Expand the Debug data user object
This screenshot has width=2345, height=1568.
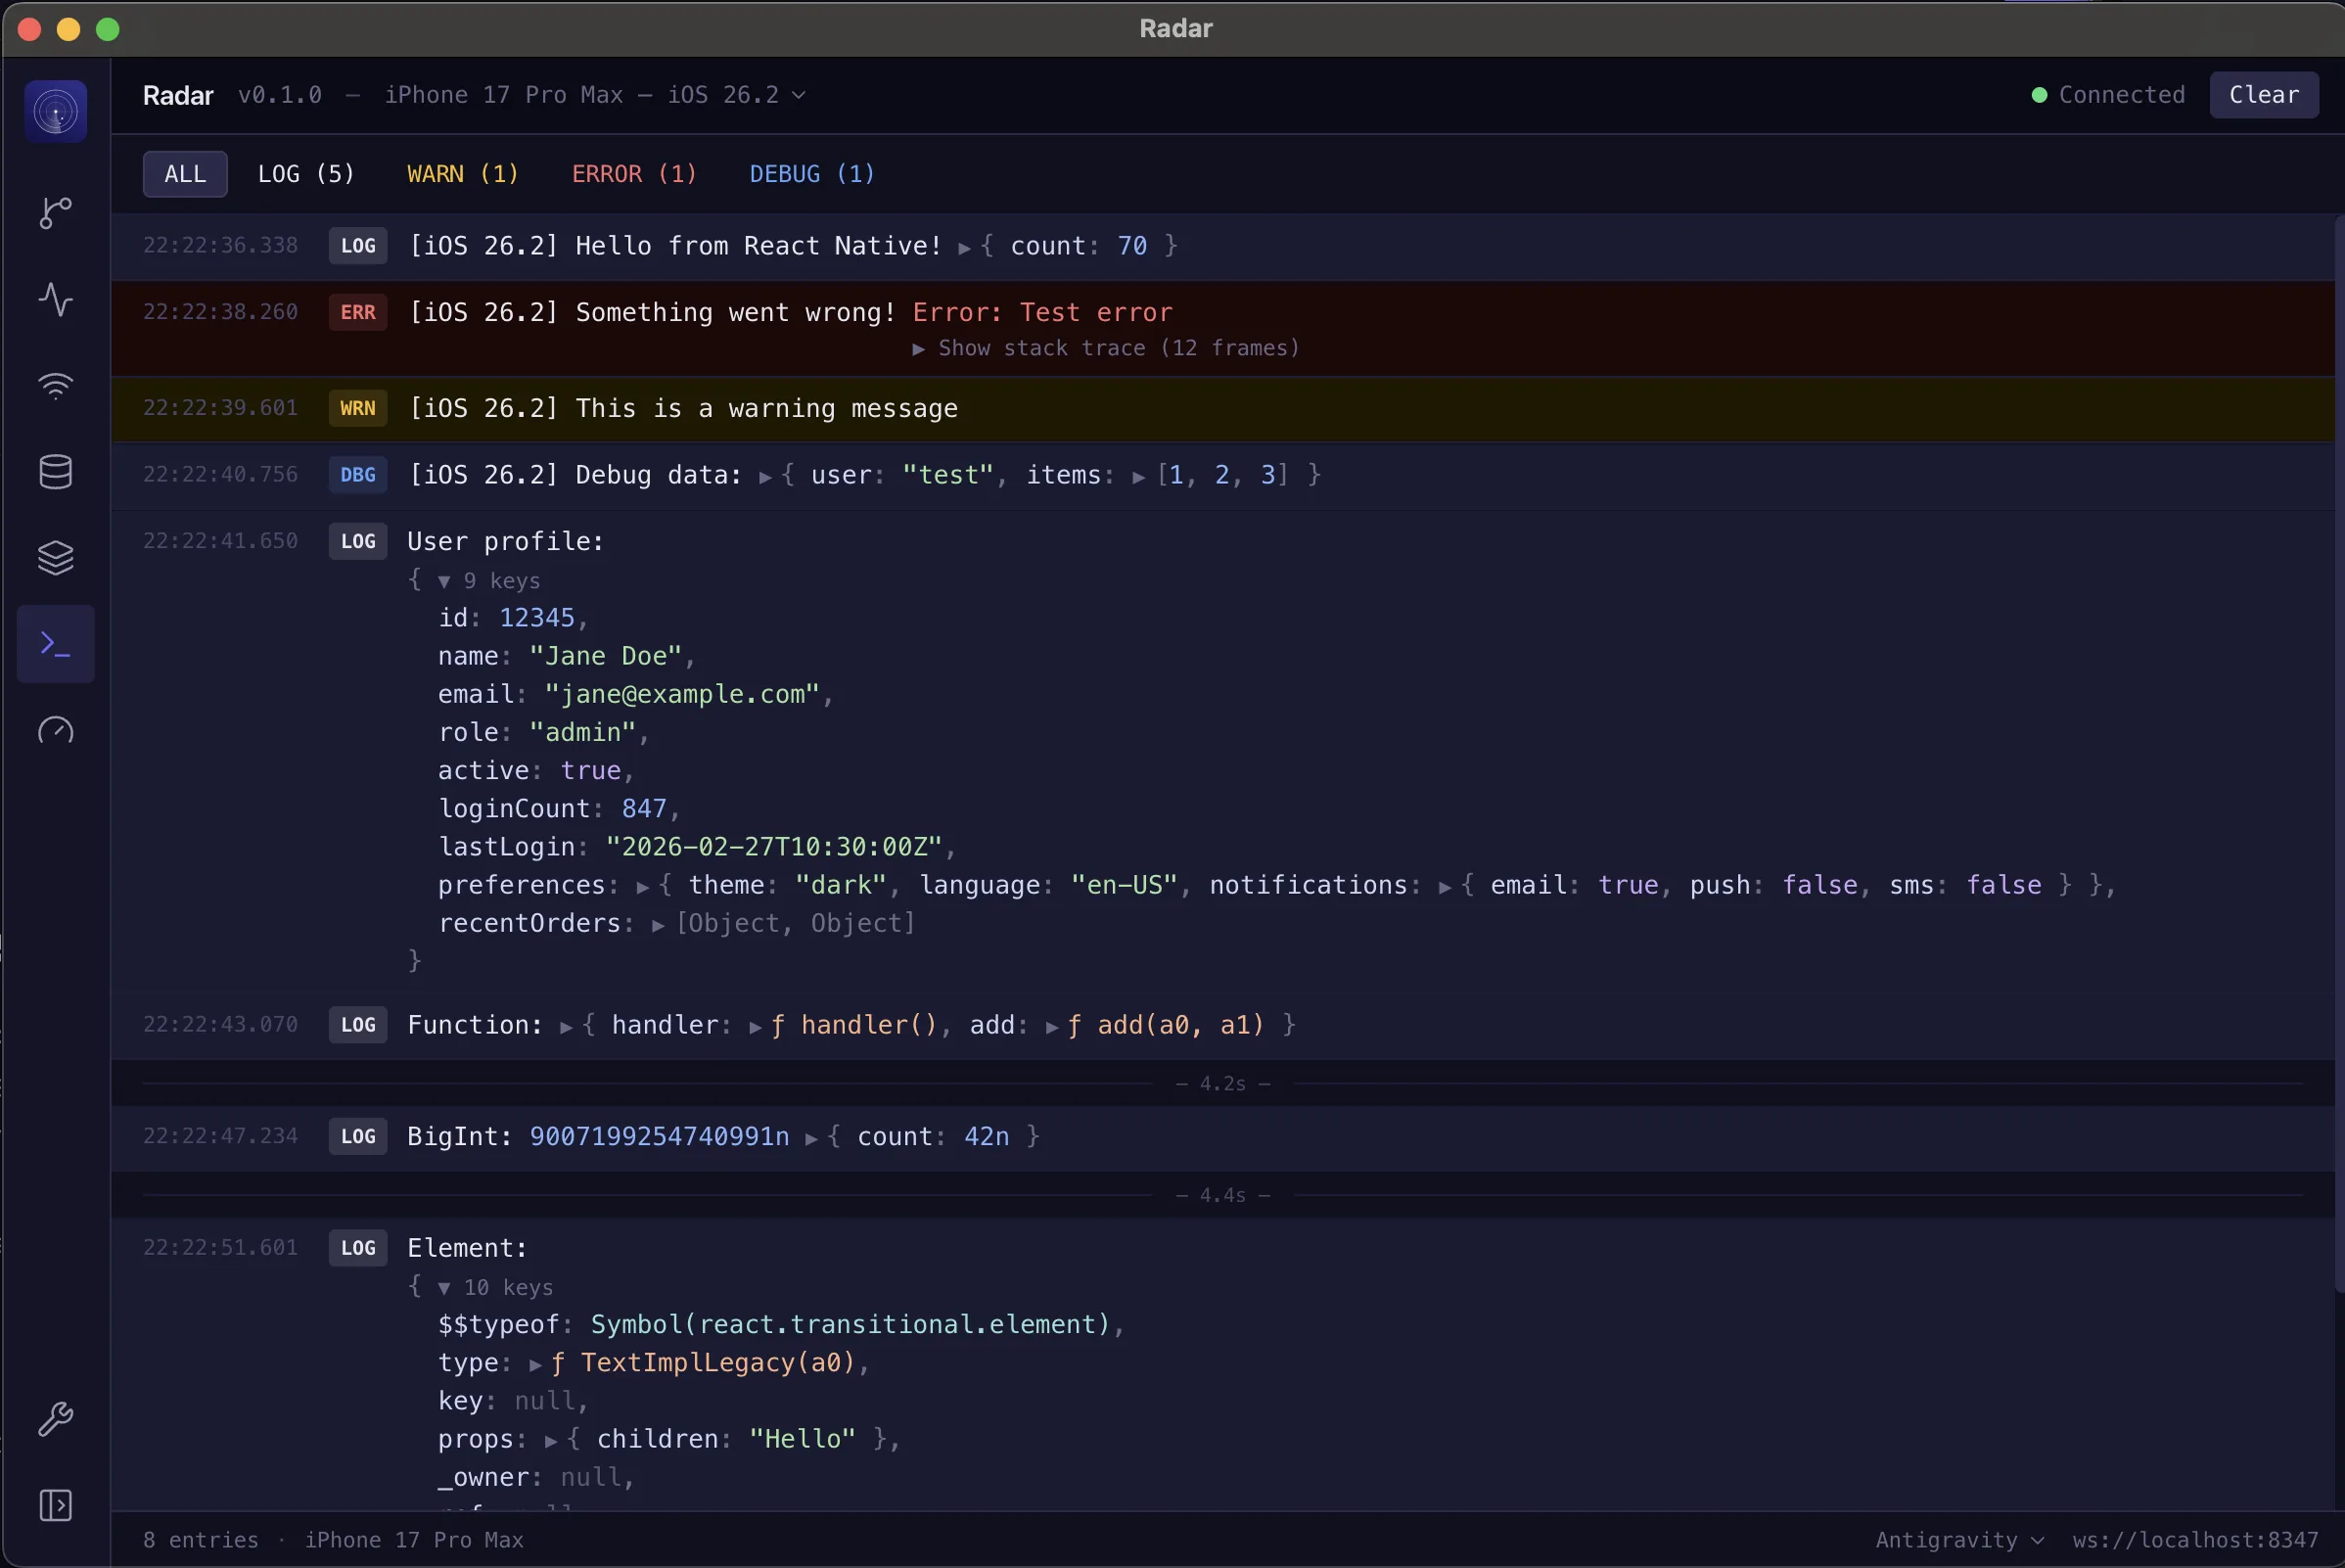point(765,477)
